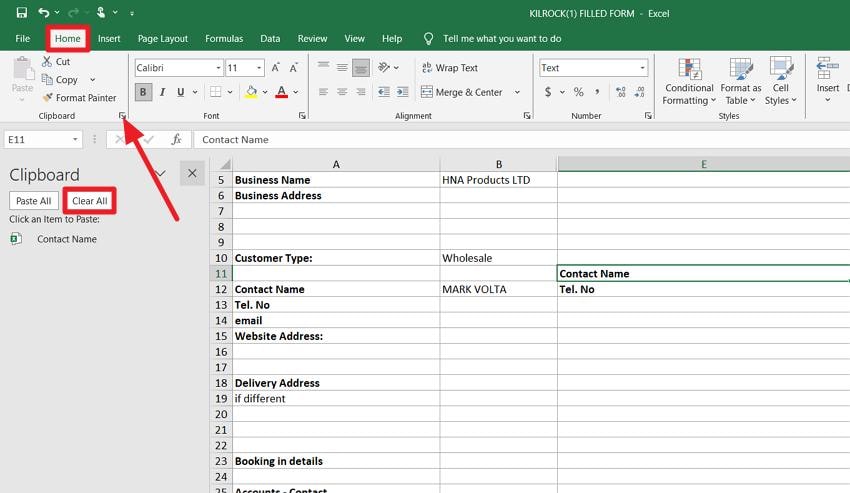Expand Clipboard pane options chevron

click(x=160, y=174)
